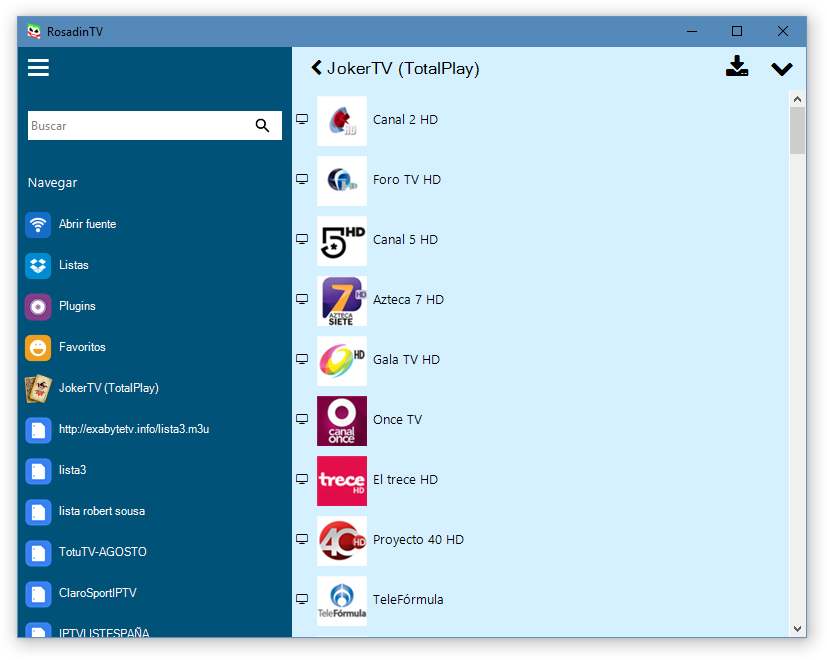Select ClaroSportIPTV list
827x660 pixels.
(x=98, y=592)
